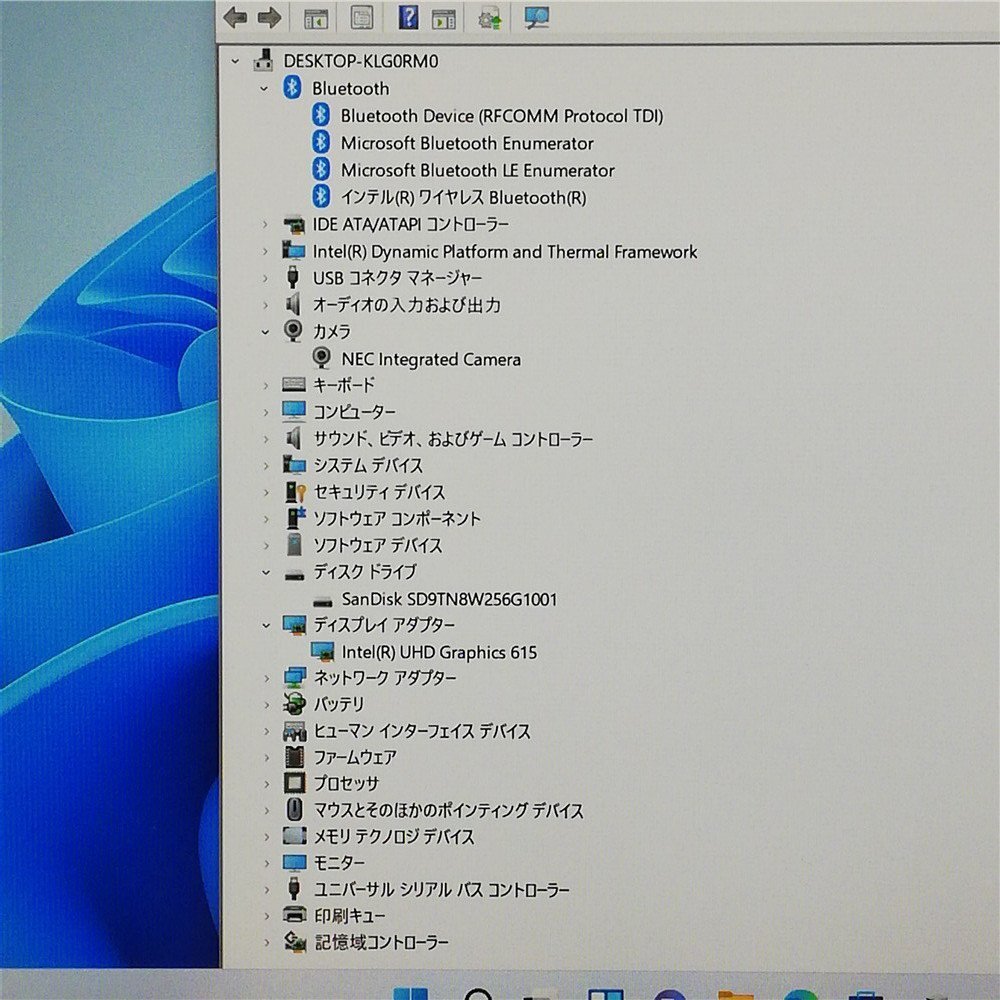
Task: Collapse the ディスク ドライブ category
Action: pyautogui.click(x=267, y=572)
